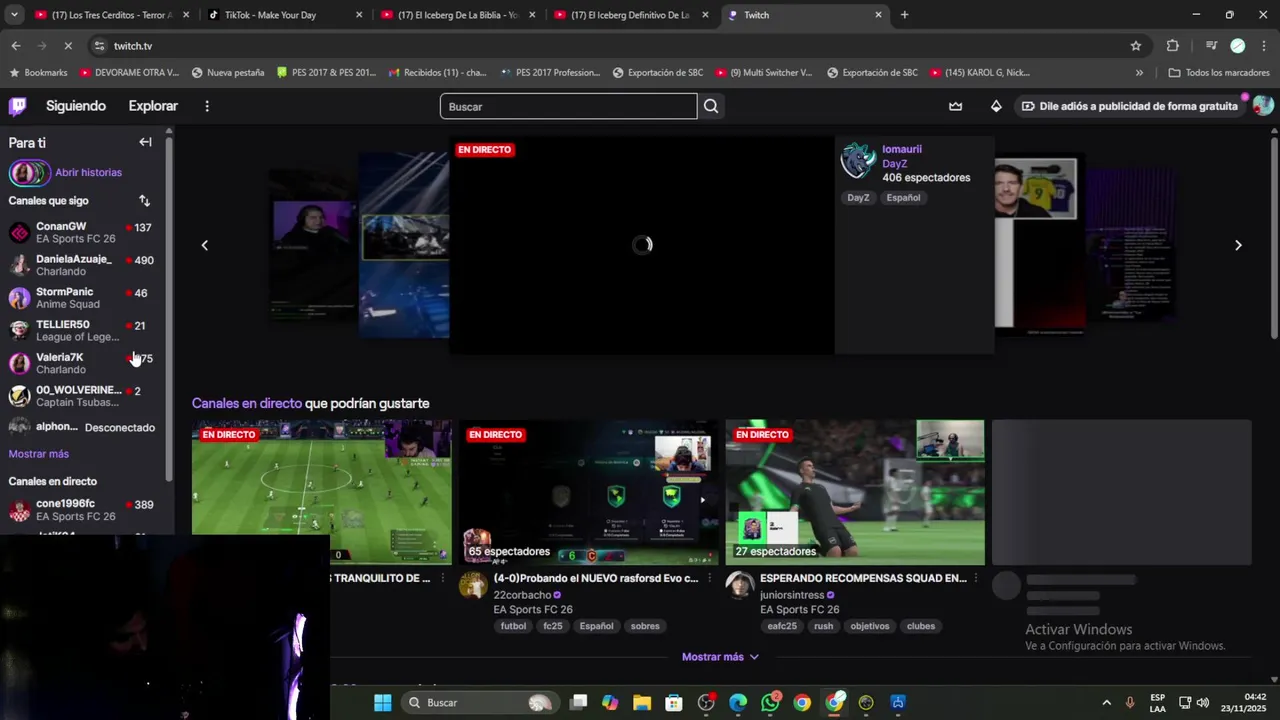Open the Twitch home logo
1280x720 pixels.
[x=18, y=106]
